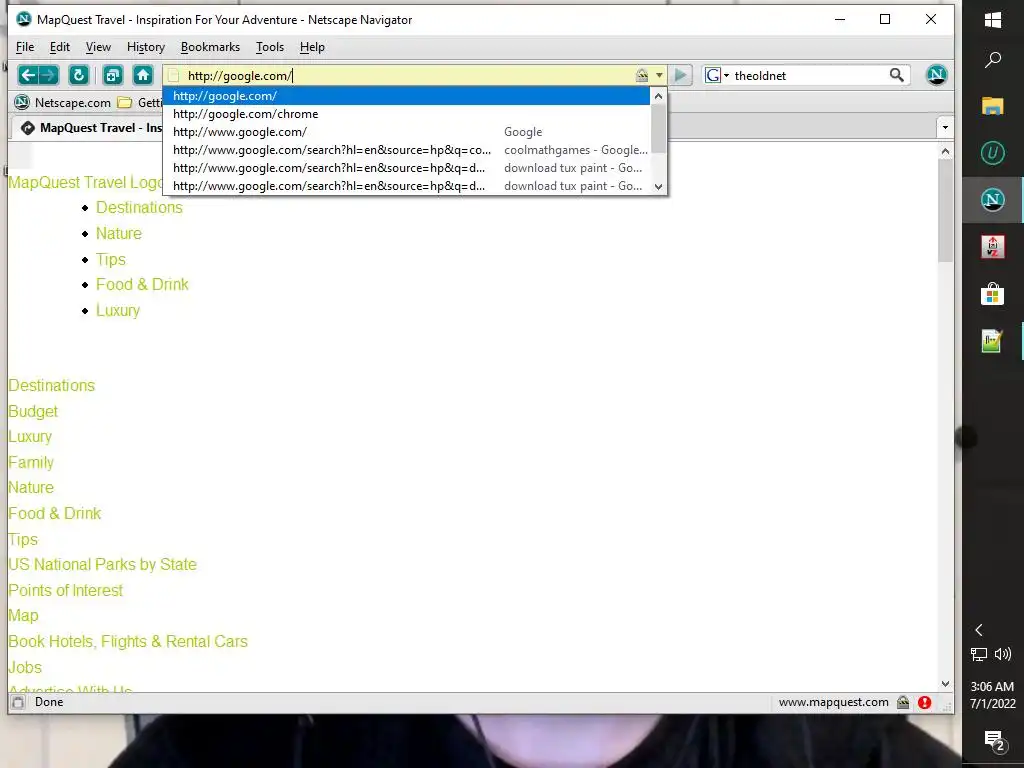Viewport: 1024px width, 768px height.
Task: Select http://www.google.com/ Google suggestion
Action: pos(407,132)
